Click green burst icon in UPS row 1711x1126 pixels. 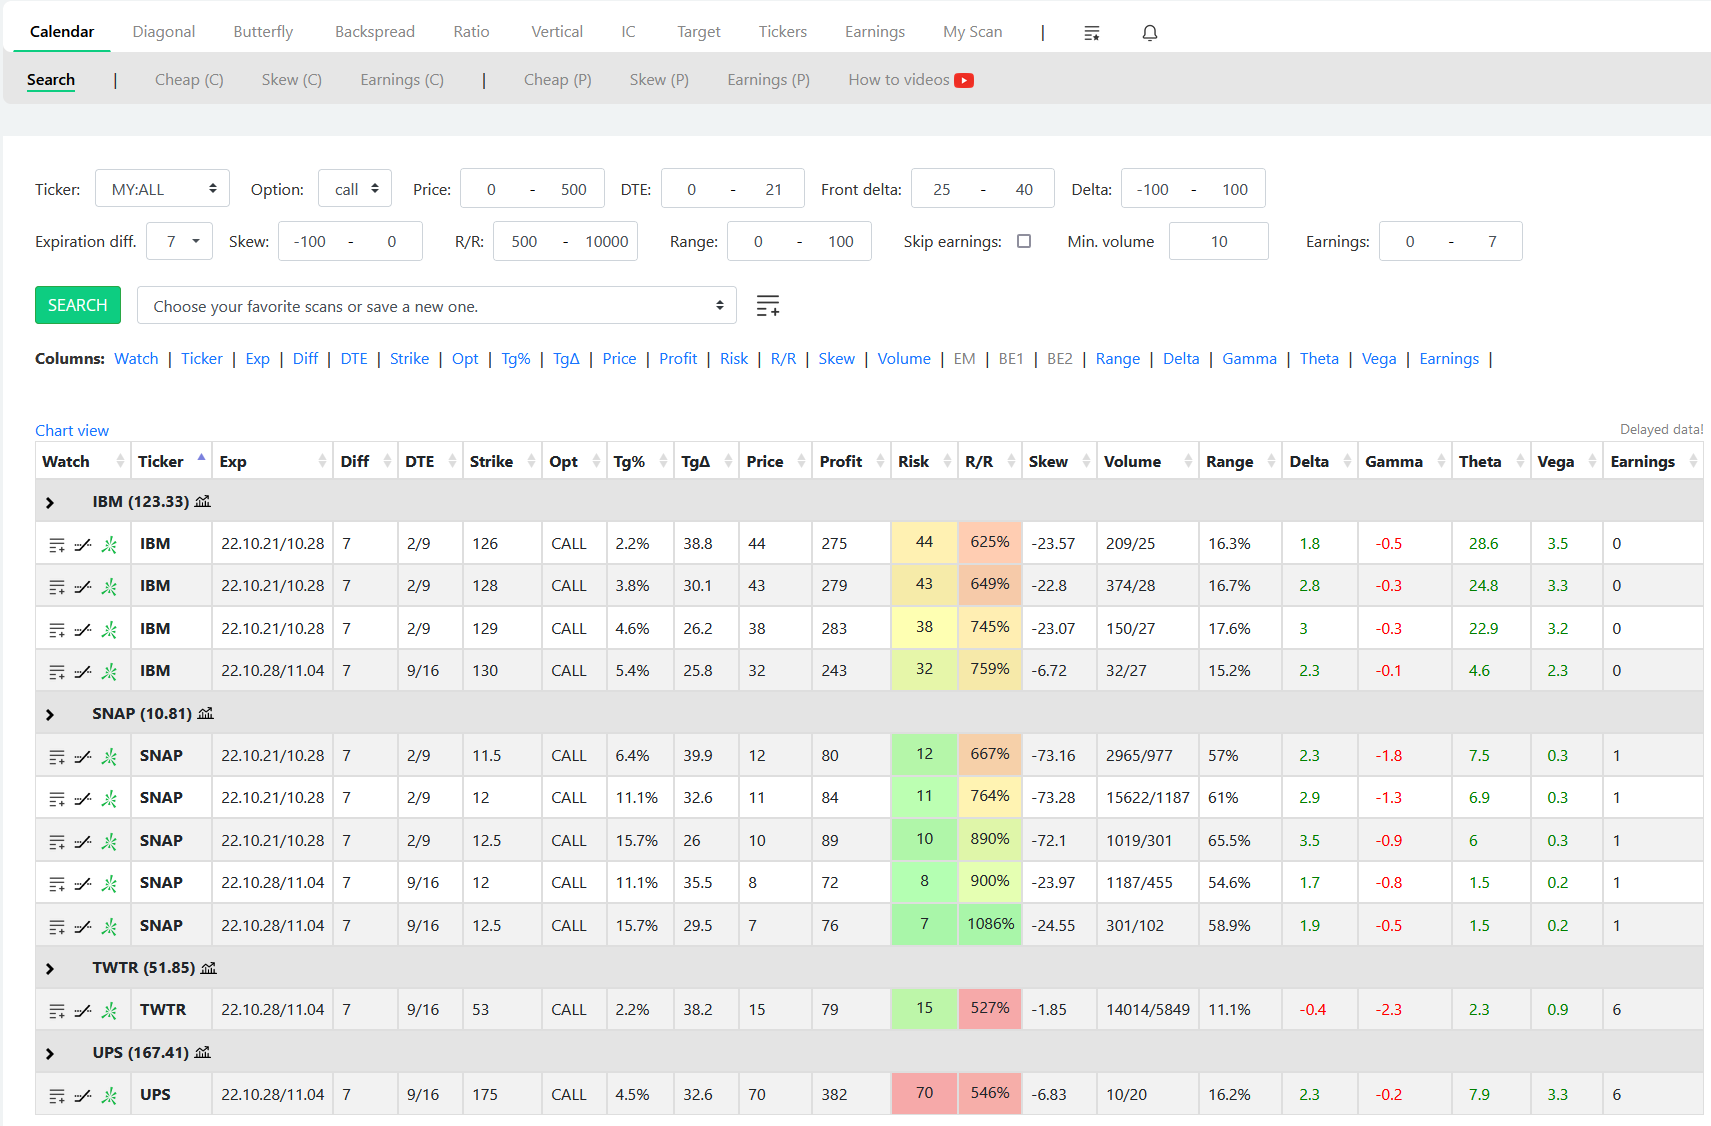[110, 1096]
